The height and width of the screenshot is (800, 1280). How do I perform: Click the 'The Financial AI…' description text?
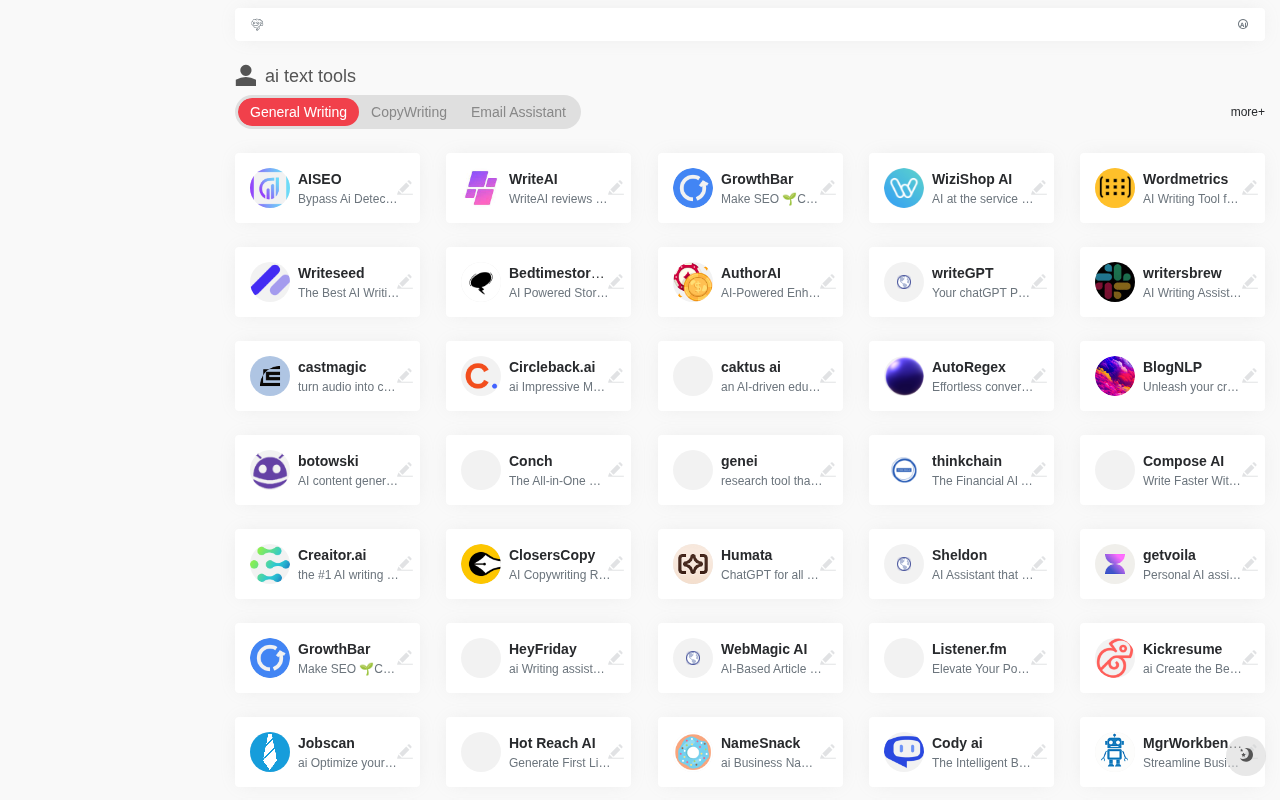pyautogui.click(x=983, y=481)
